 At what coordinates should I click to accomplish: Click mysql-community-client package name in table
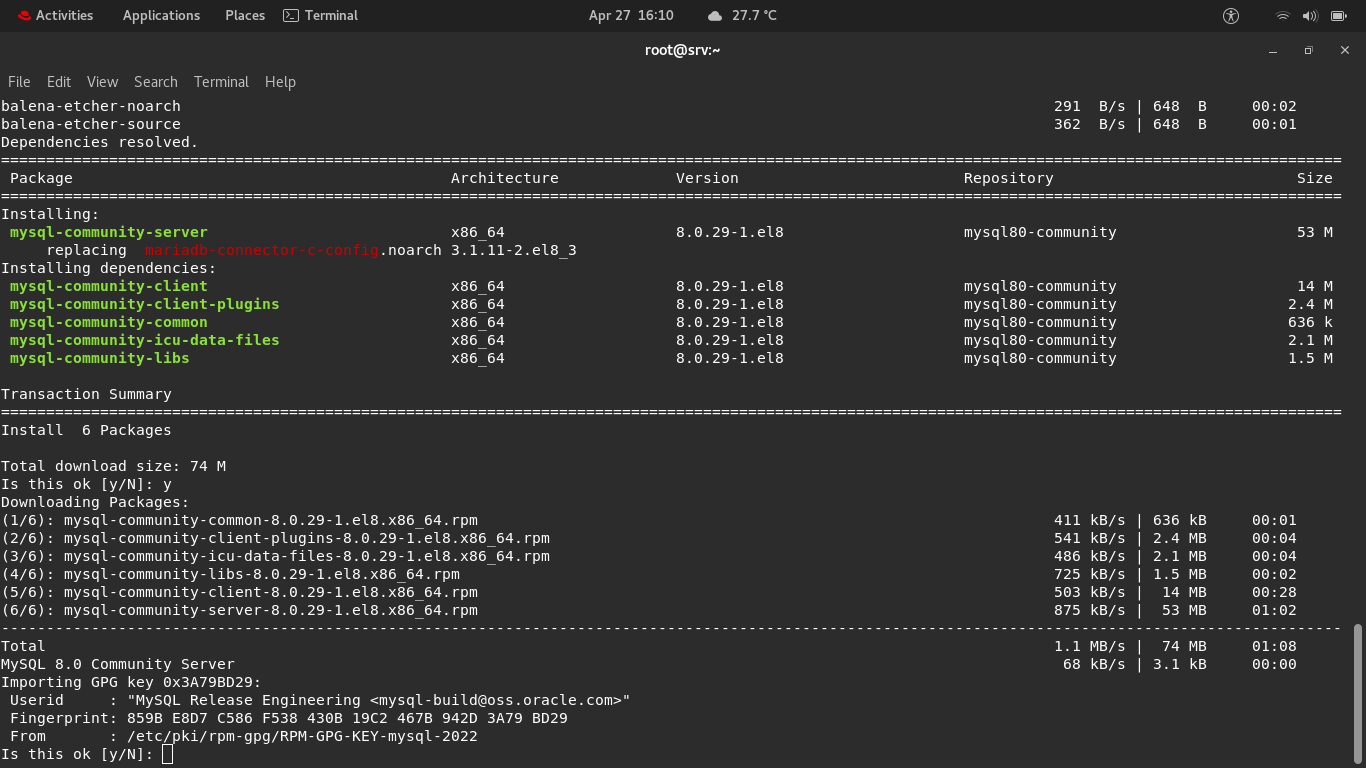tap(109, 286)
